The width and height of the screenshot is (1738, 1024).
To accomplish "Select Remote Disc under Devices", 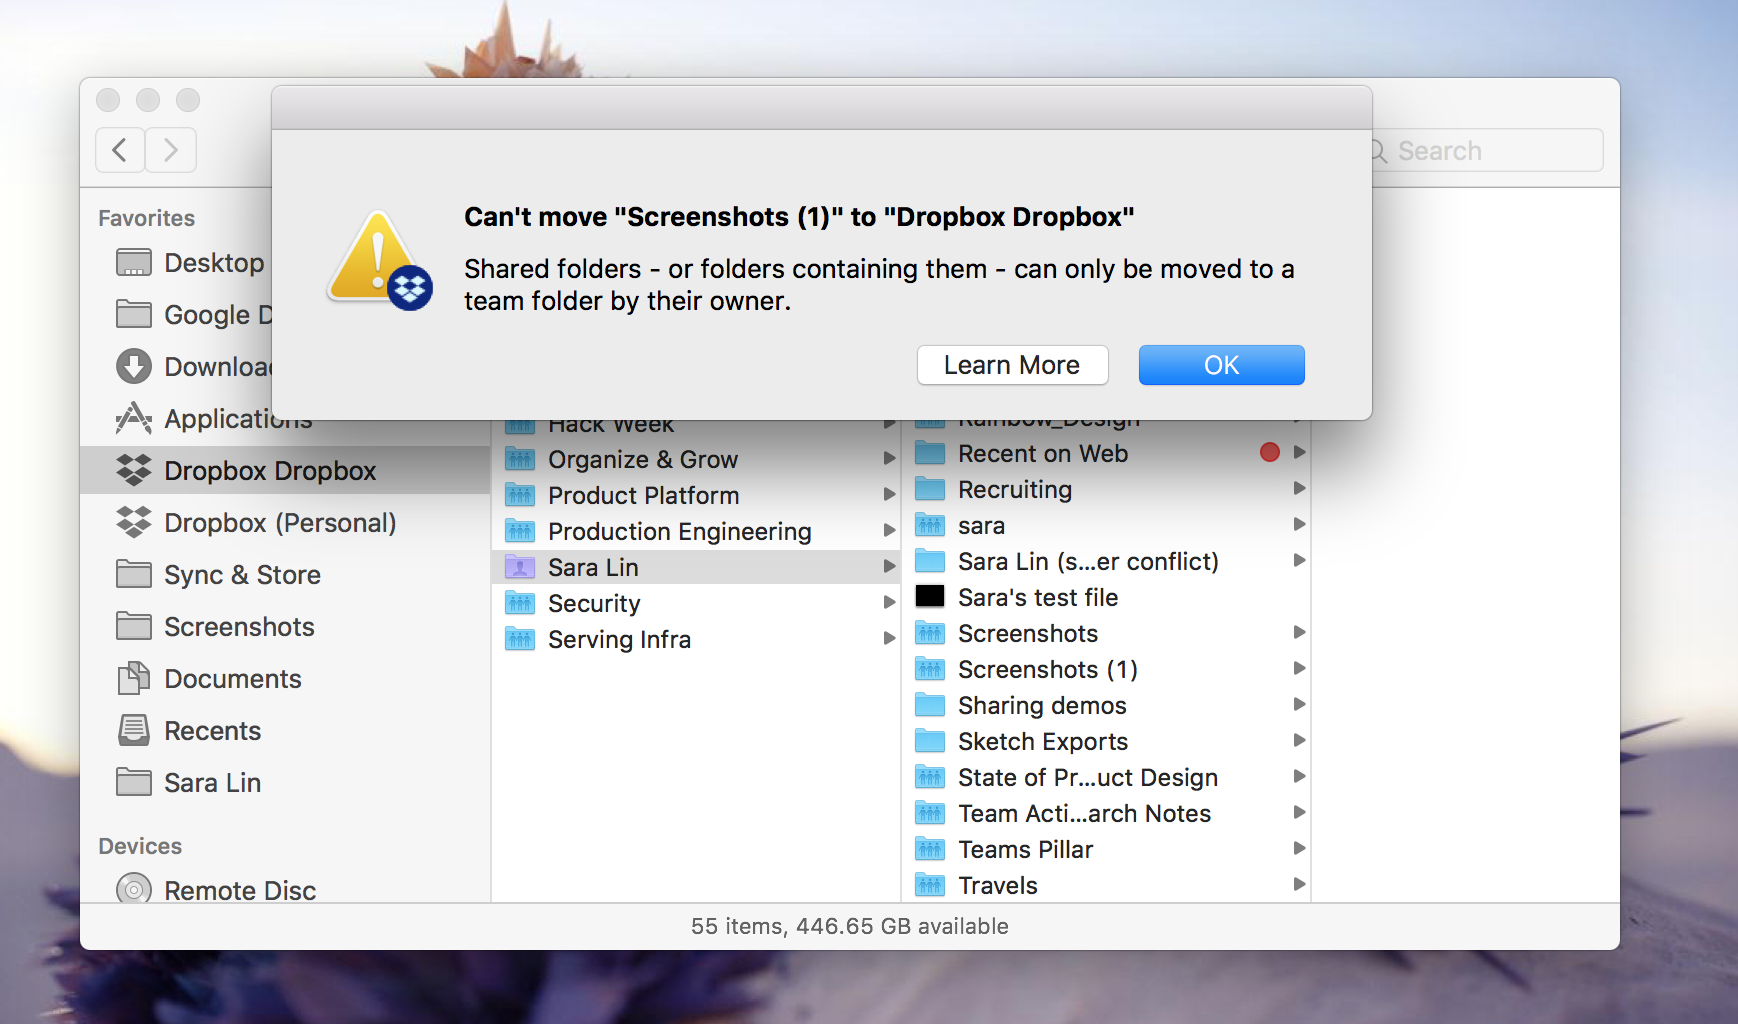I will click(240, 889).
